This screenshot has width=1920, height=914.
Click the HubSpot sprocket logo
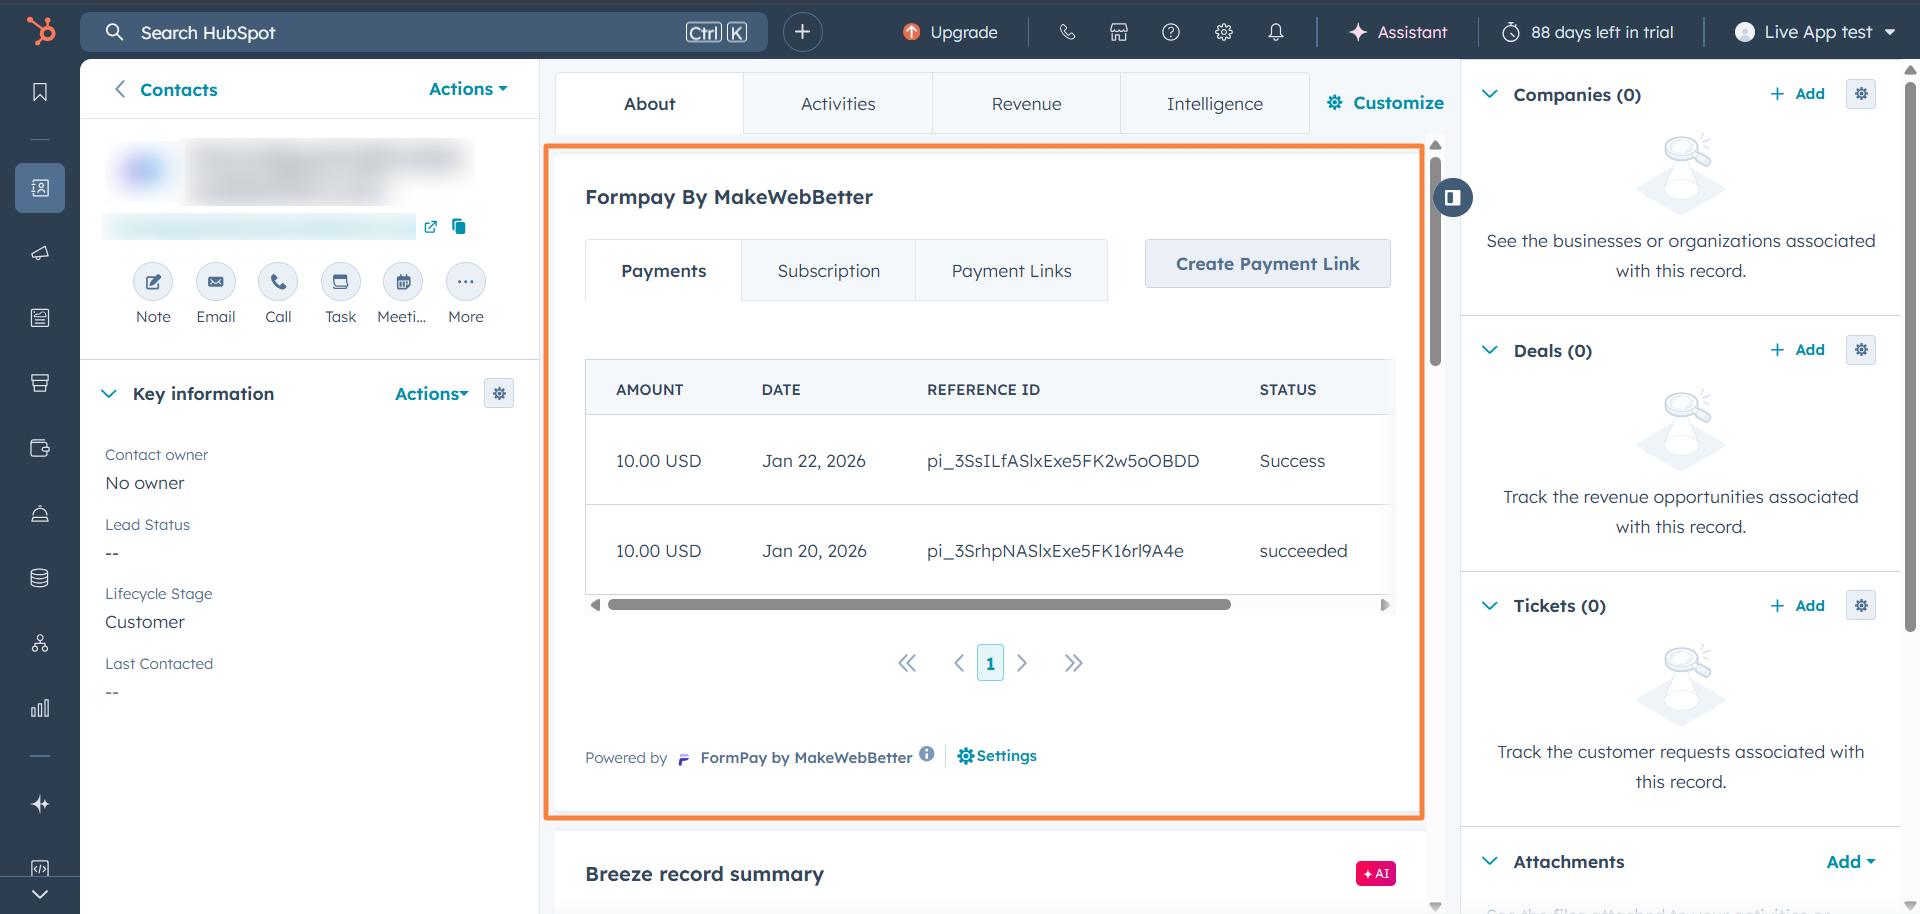pyautogui.click(x=41, y=31)
